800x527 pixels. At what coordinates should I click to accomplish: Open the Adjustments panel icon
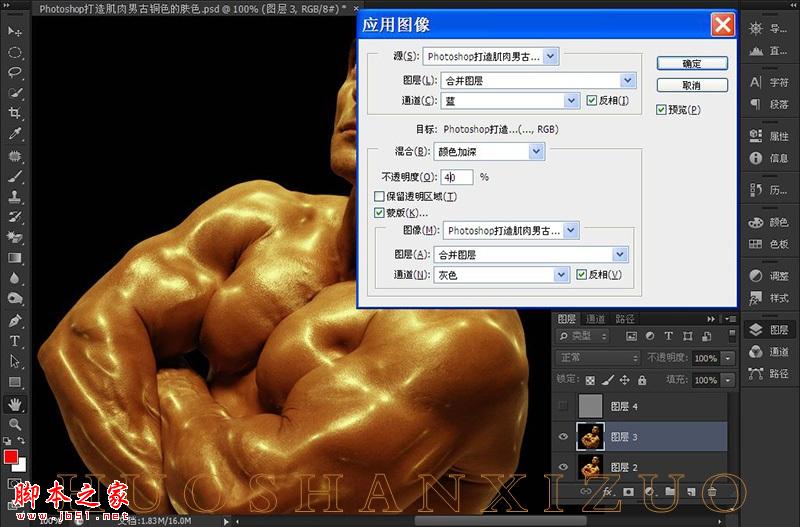pyautogui.click(x=756, y=276)
